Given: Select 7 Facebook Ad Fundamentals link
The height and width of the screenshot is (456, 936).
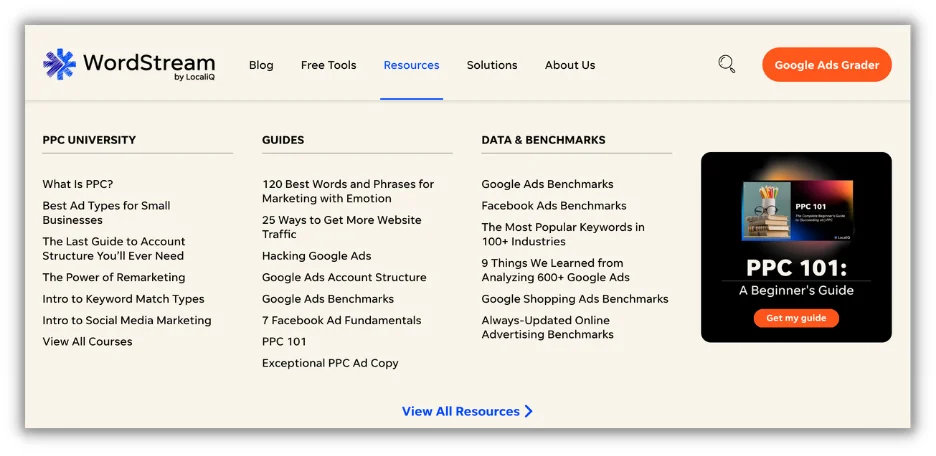Looking at the screenshot, I should click(341, 320).
